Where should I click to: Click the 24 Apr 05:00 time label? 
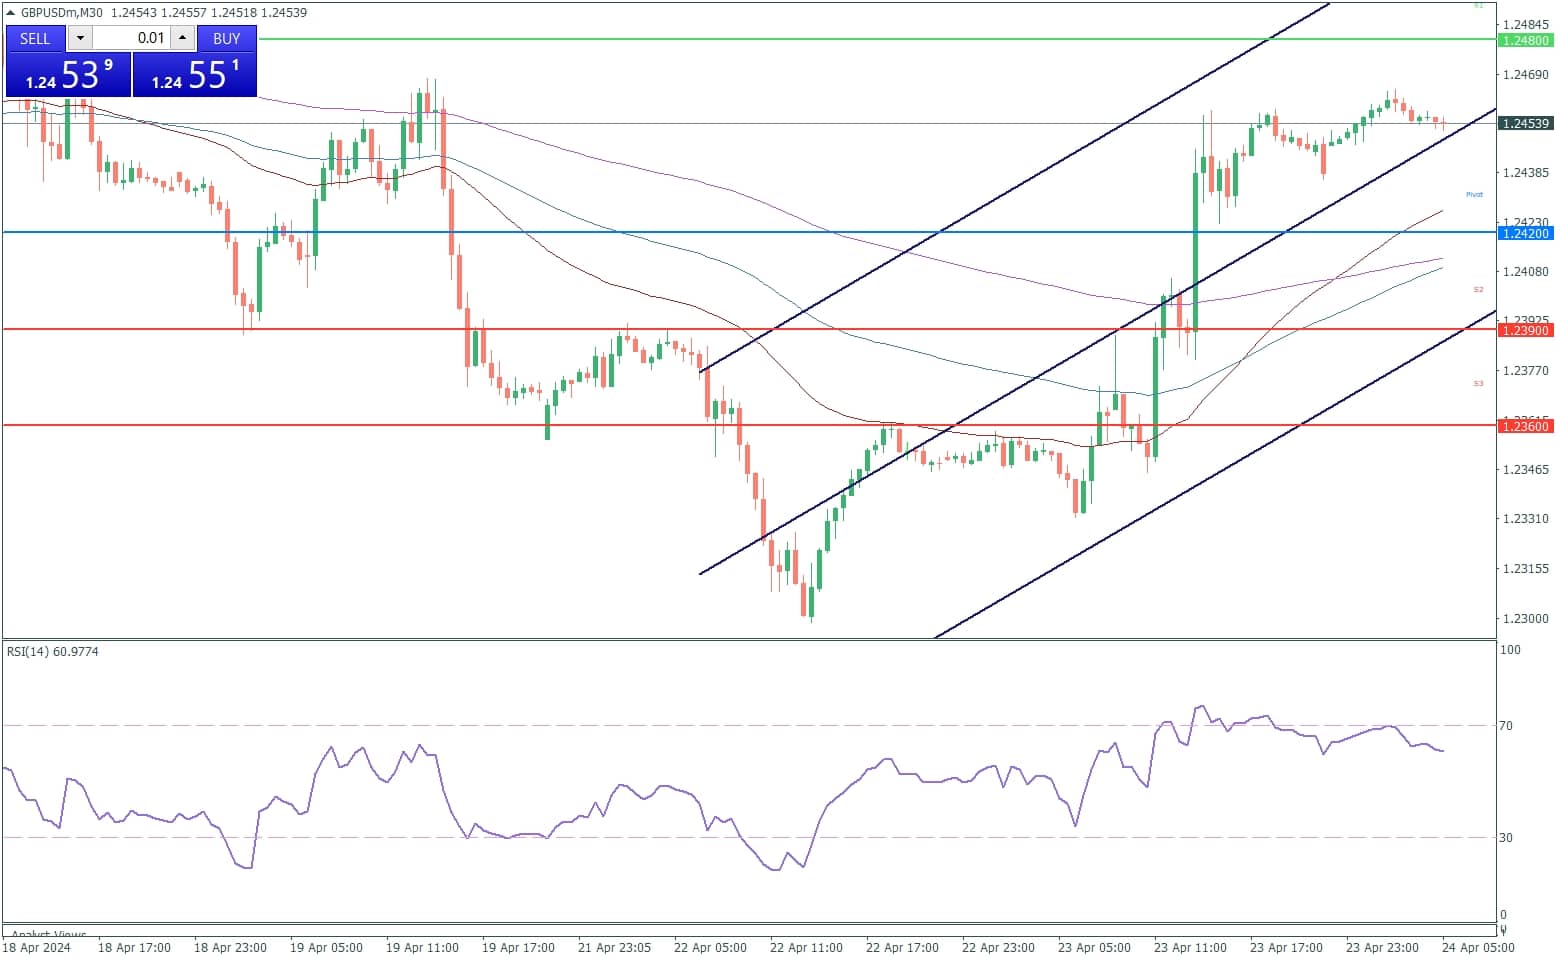[1478, 947]
